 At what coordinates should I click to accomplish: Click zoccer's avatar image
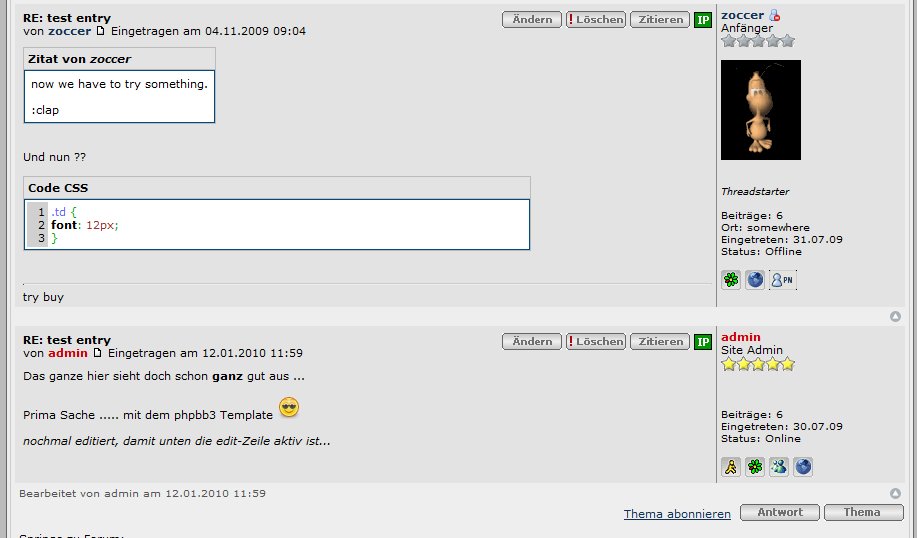761,109
